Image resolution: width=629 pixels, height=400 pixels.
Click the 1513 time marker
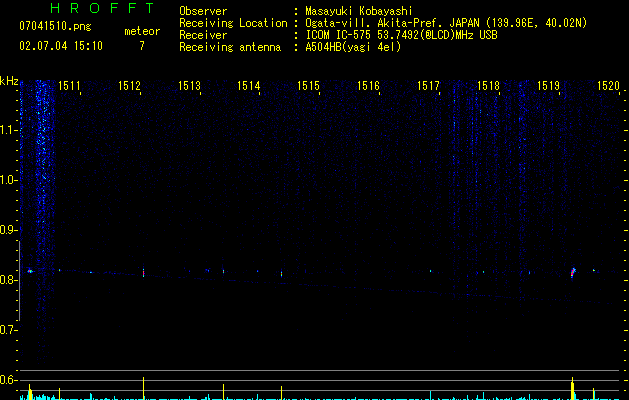[x=189, y=86]
